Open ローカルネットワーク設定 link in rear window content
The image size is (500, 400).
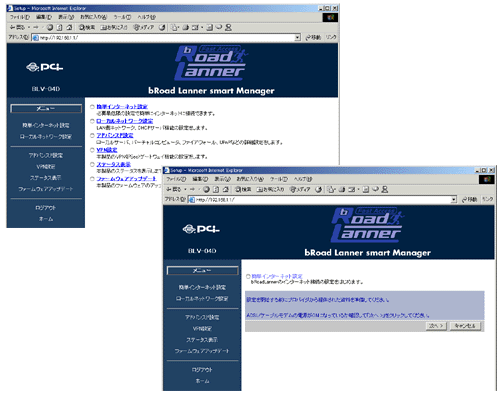pyautogui.click(x=125, y=121)
